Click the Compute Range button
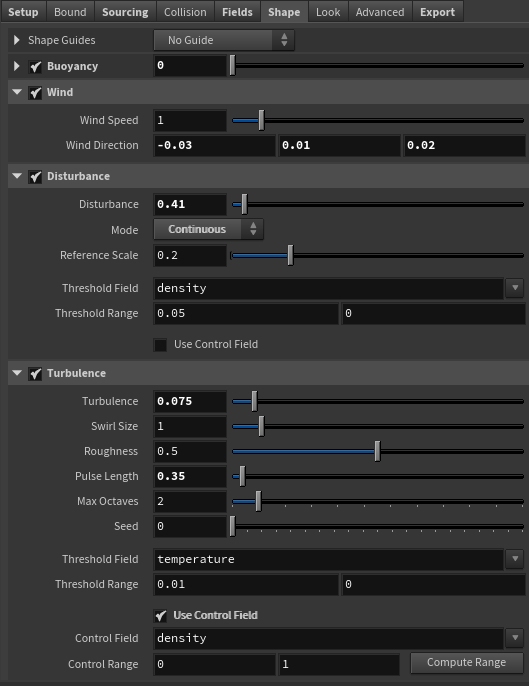Screen dimensions: 529x686 pyautogui.click(x=466, y=662)
